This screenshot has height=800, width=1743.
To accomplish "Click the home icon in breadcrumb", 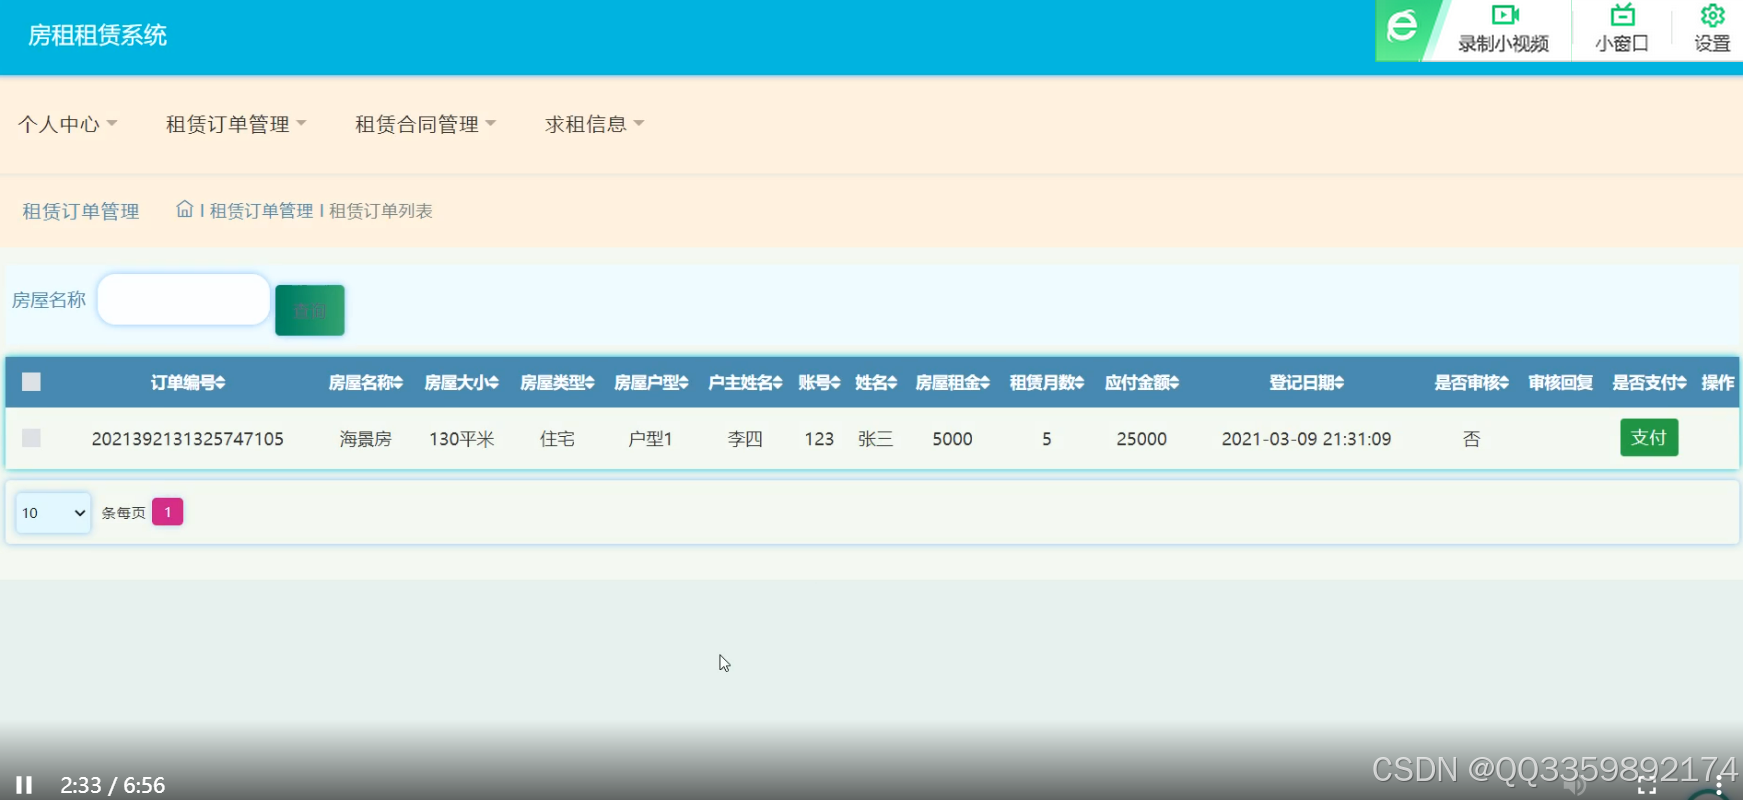I will (185, 209).
